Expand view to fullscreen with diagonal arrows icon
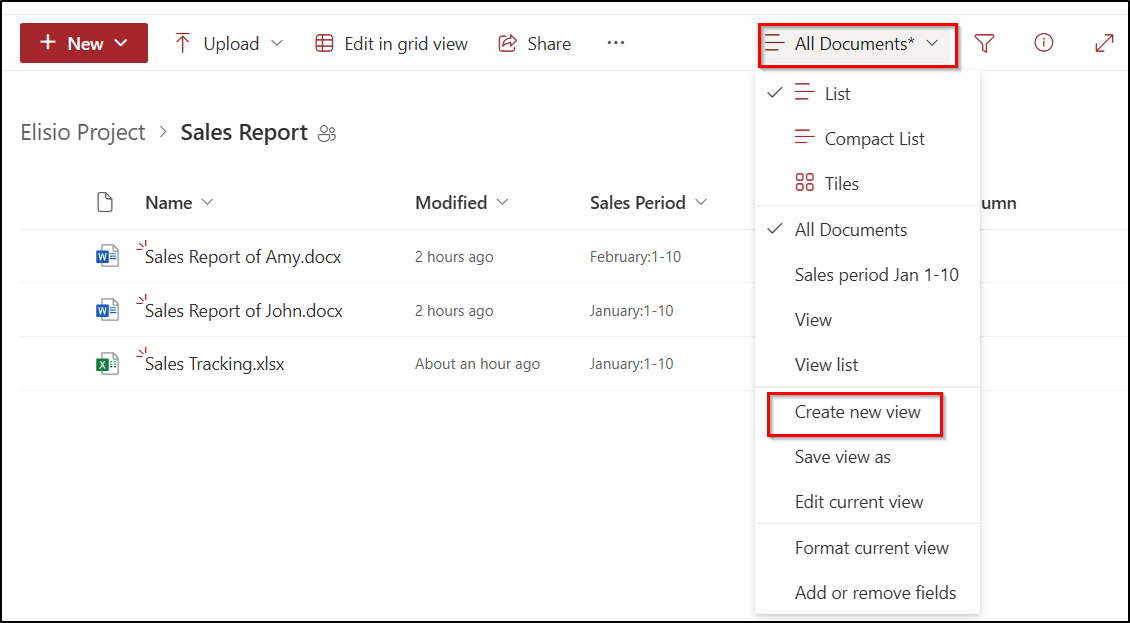 pos(1103,43)
